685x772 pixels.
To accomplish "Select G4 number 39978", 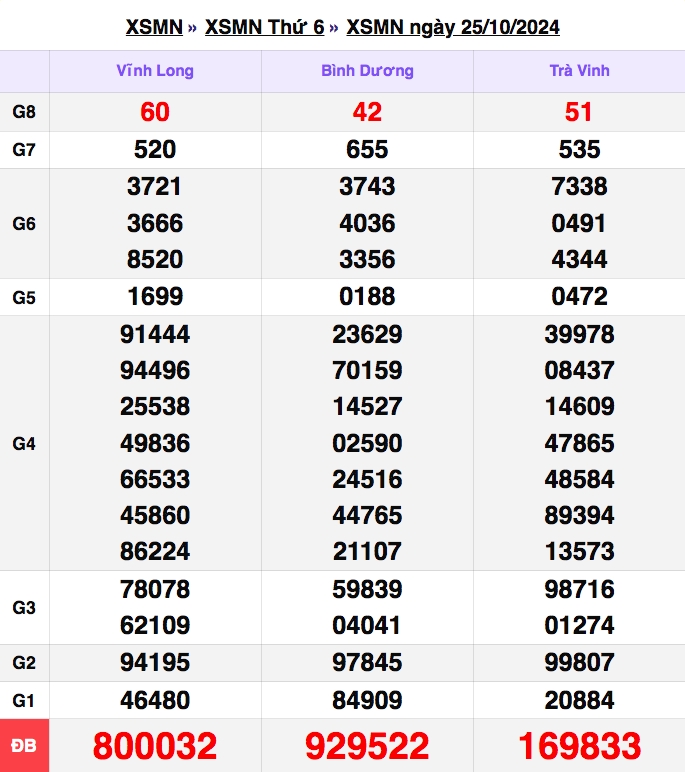I will click(x=580, y=334).
